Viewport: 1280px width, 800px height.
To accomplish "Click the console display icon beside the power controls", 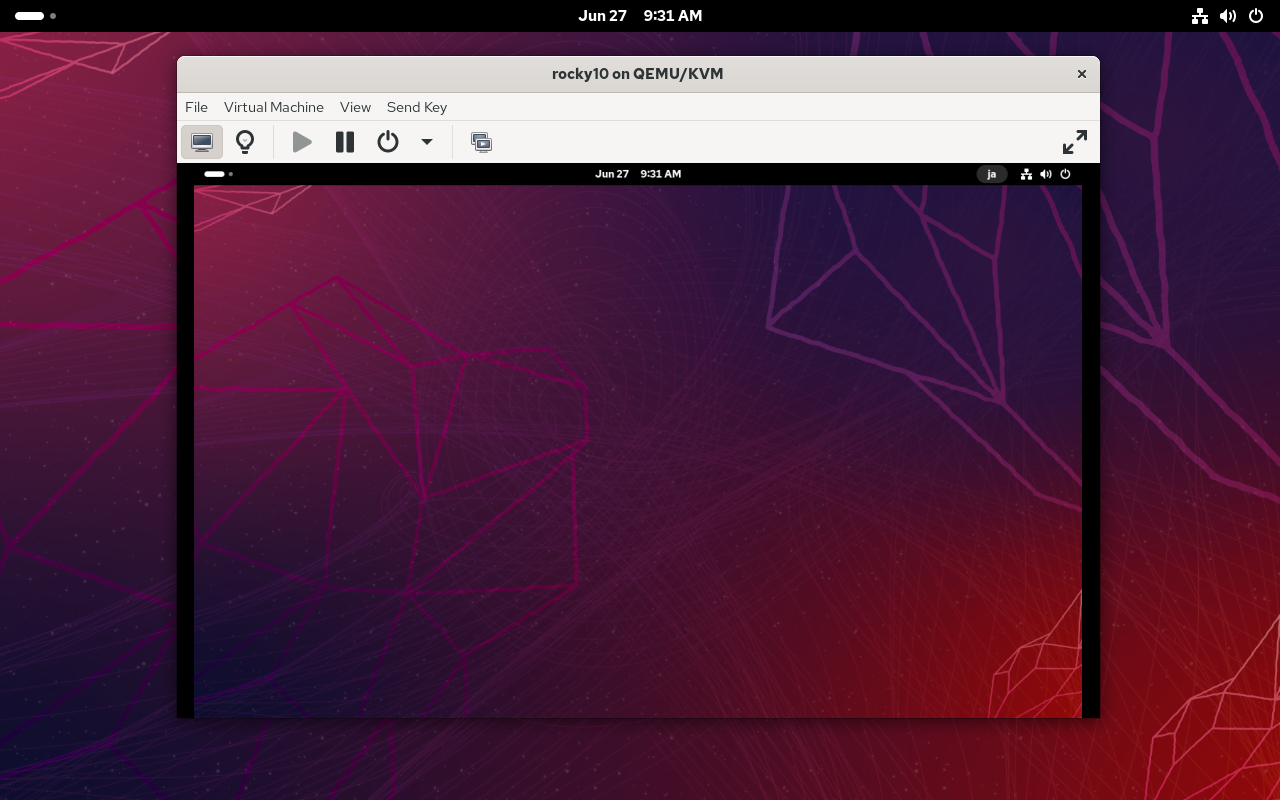I will tap(482, 142).
